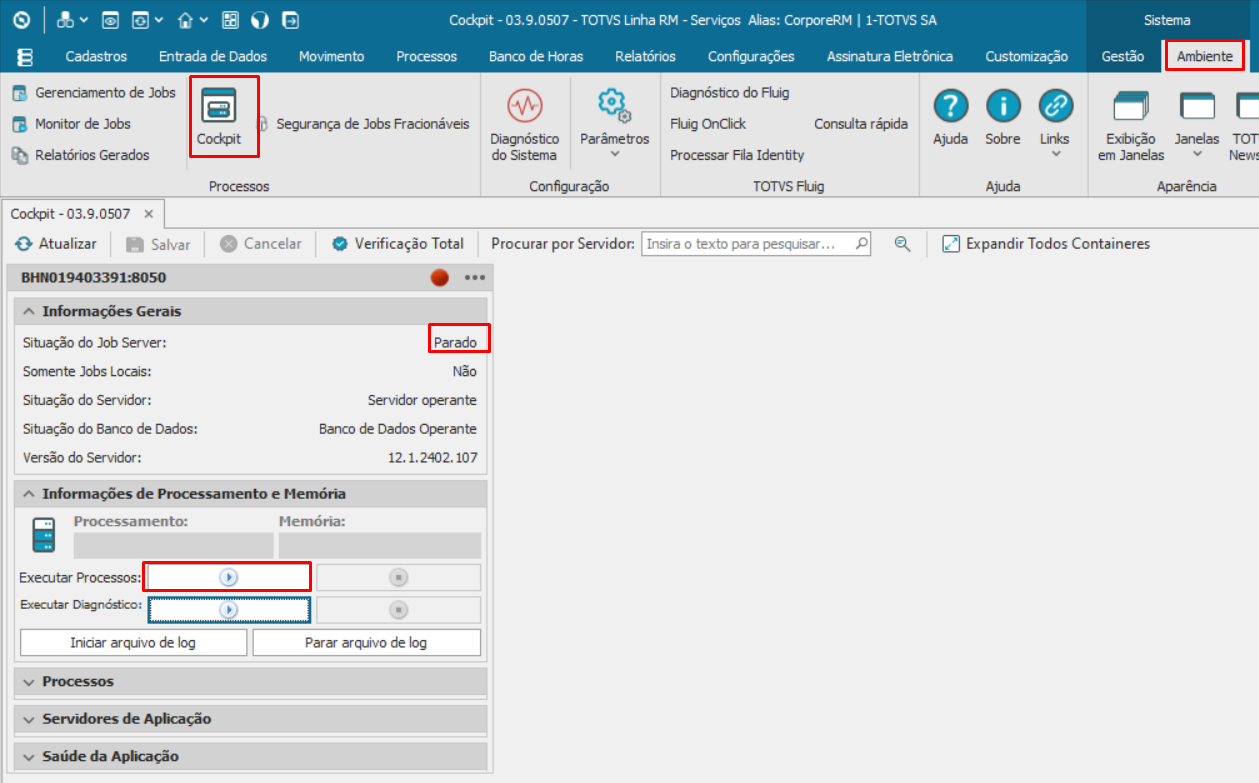Open dropdown arrow next to modules cubes icon

pos(84,20)
